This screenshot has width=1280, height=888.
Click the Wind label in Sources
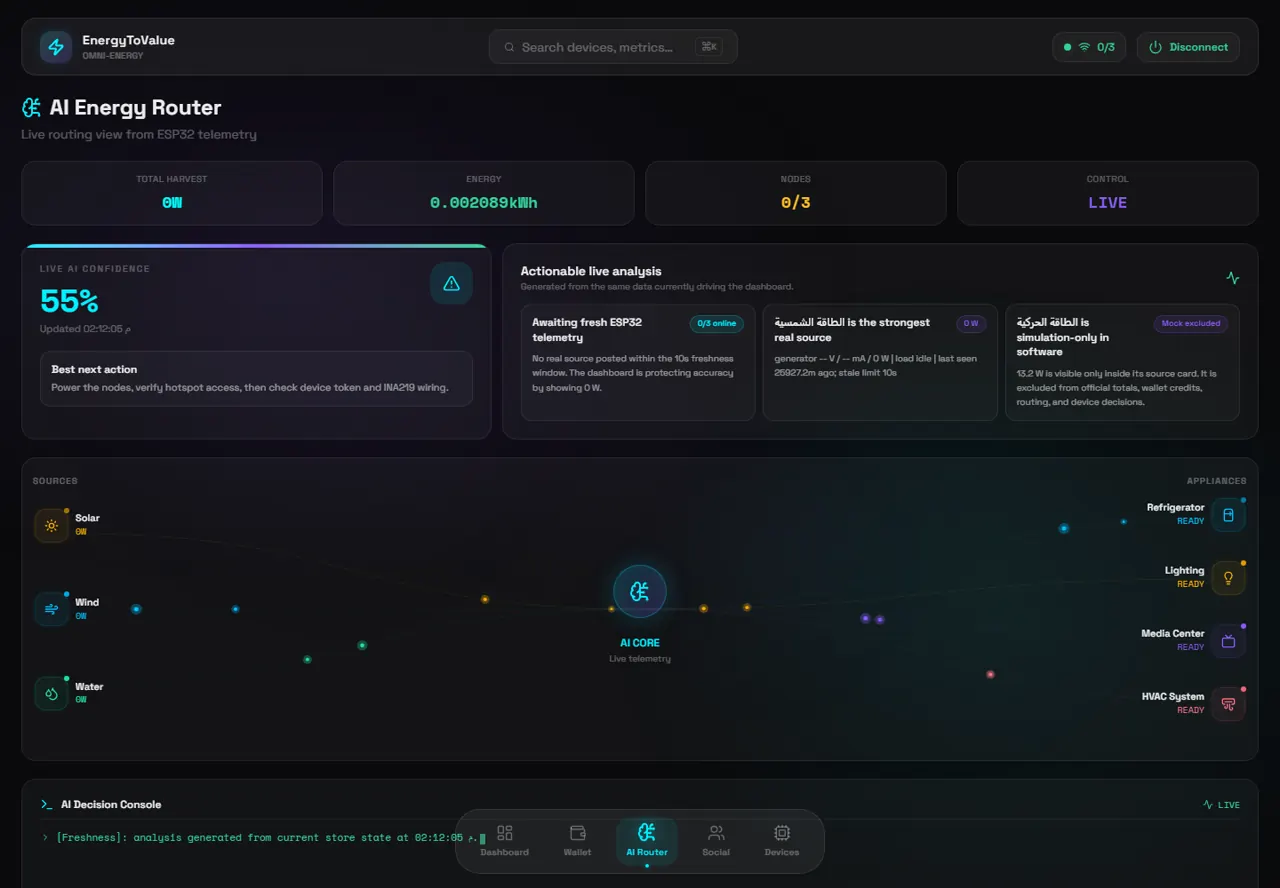point(87,602)
